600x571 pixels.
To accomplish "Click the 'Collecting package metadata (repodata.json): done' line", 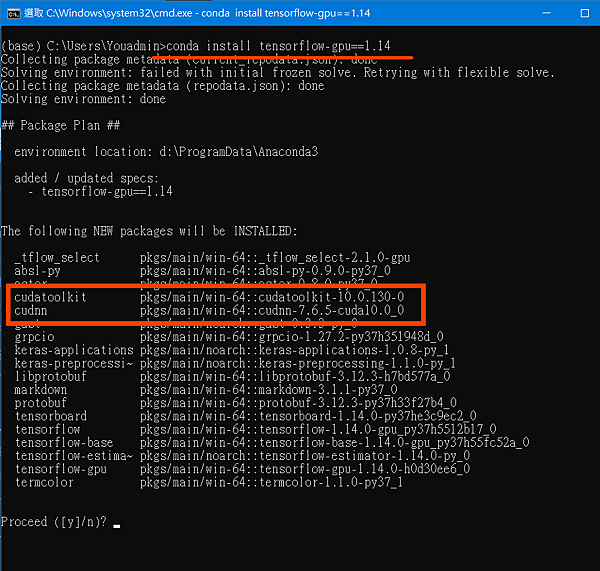I will click(x=163, y=86).
